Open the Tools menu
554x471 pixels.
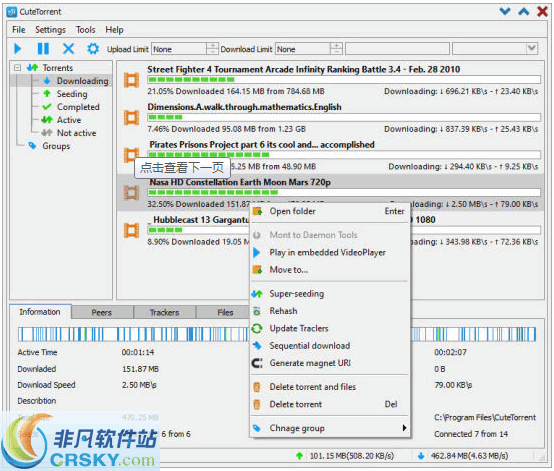[86, 30]
